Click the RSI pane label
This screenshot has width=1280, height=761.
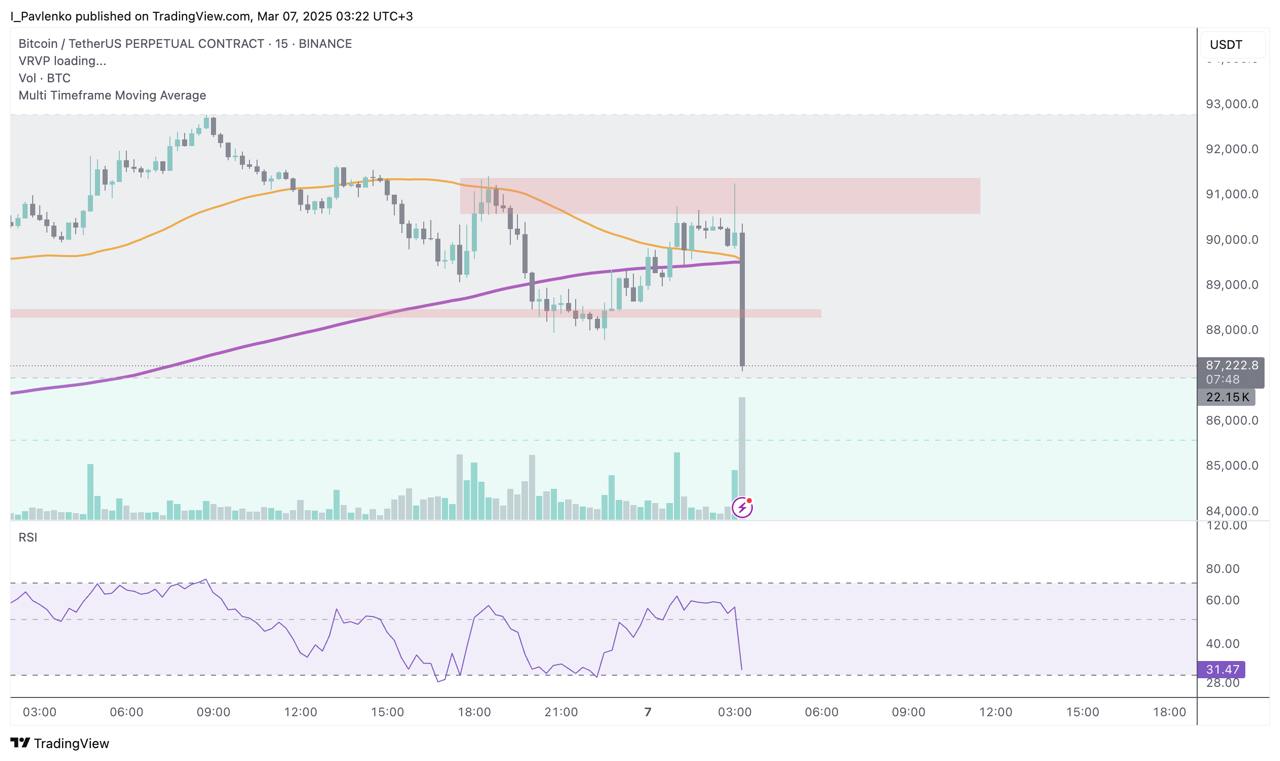click(28, 537)
